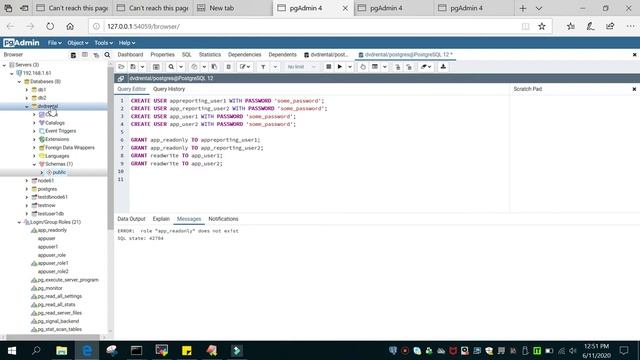The height and width of the screenshot is (360, 640).
Task: Click the Copy toolbar icon
Action: (194, 67)
